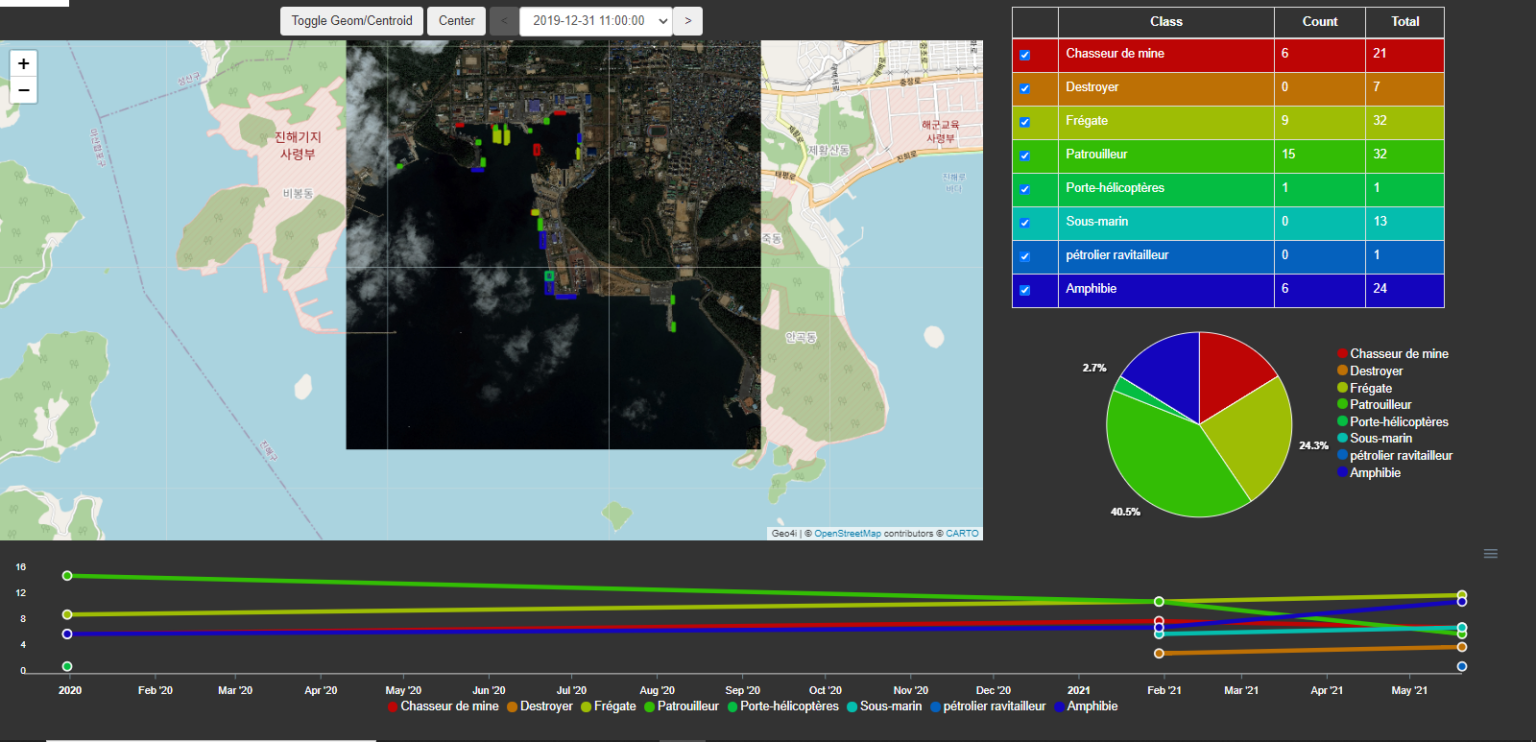The width and height of the screenshot is (1536, 742).
Task: Open the CARTO attribution link
Action: pos(962,534)
